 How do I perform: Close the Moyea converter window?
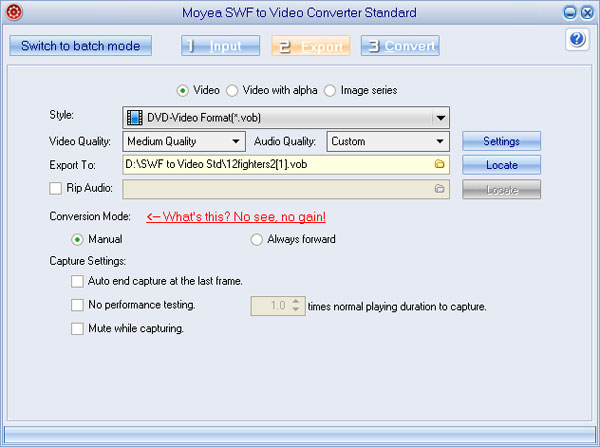coord(587,13)
